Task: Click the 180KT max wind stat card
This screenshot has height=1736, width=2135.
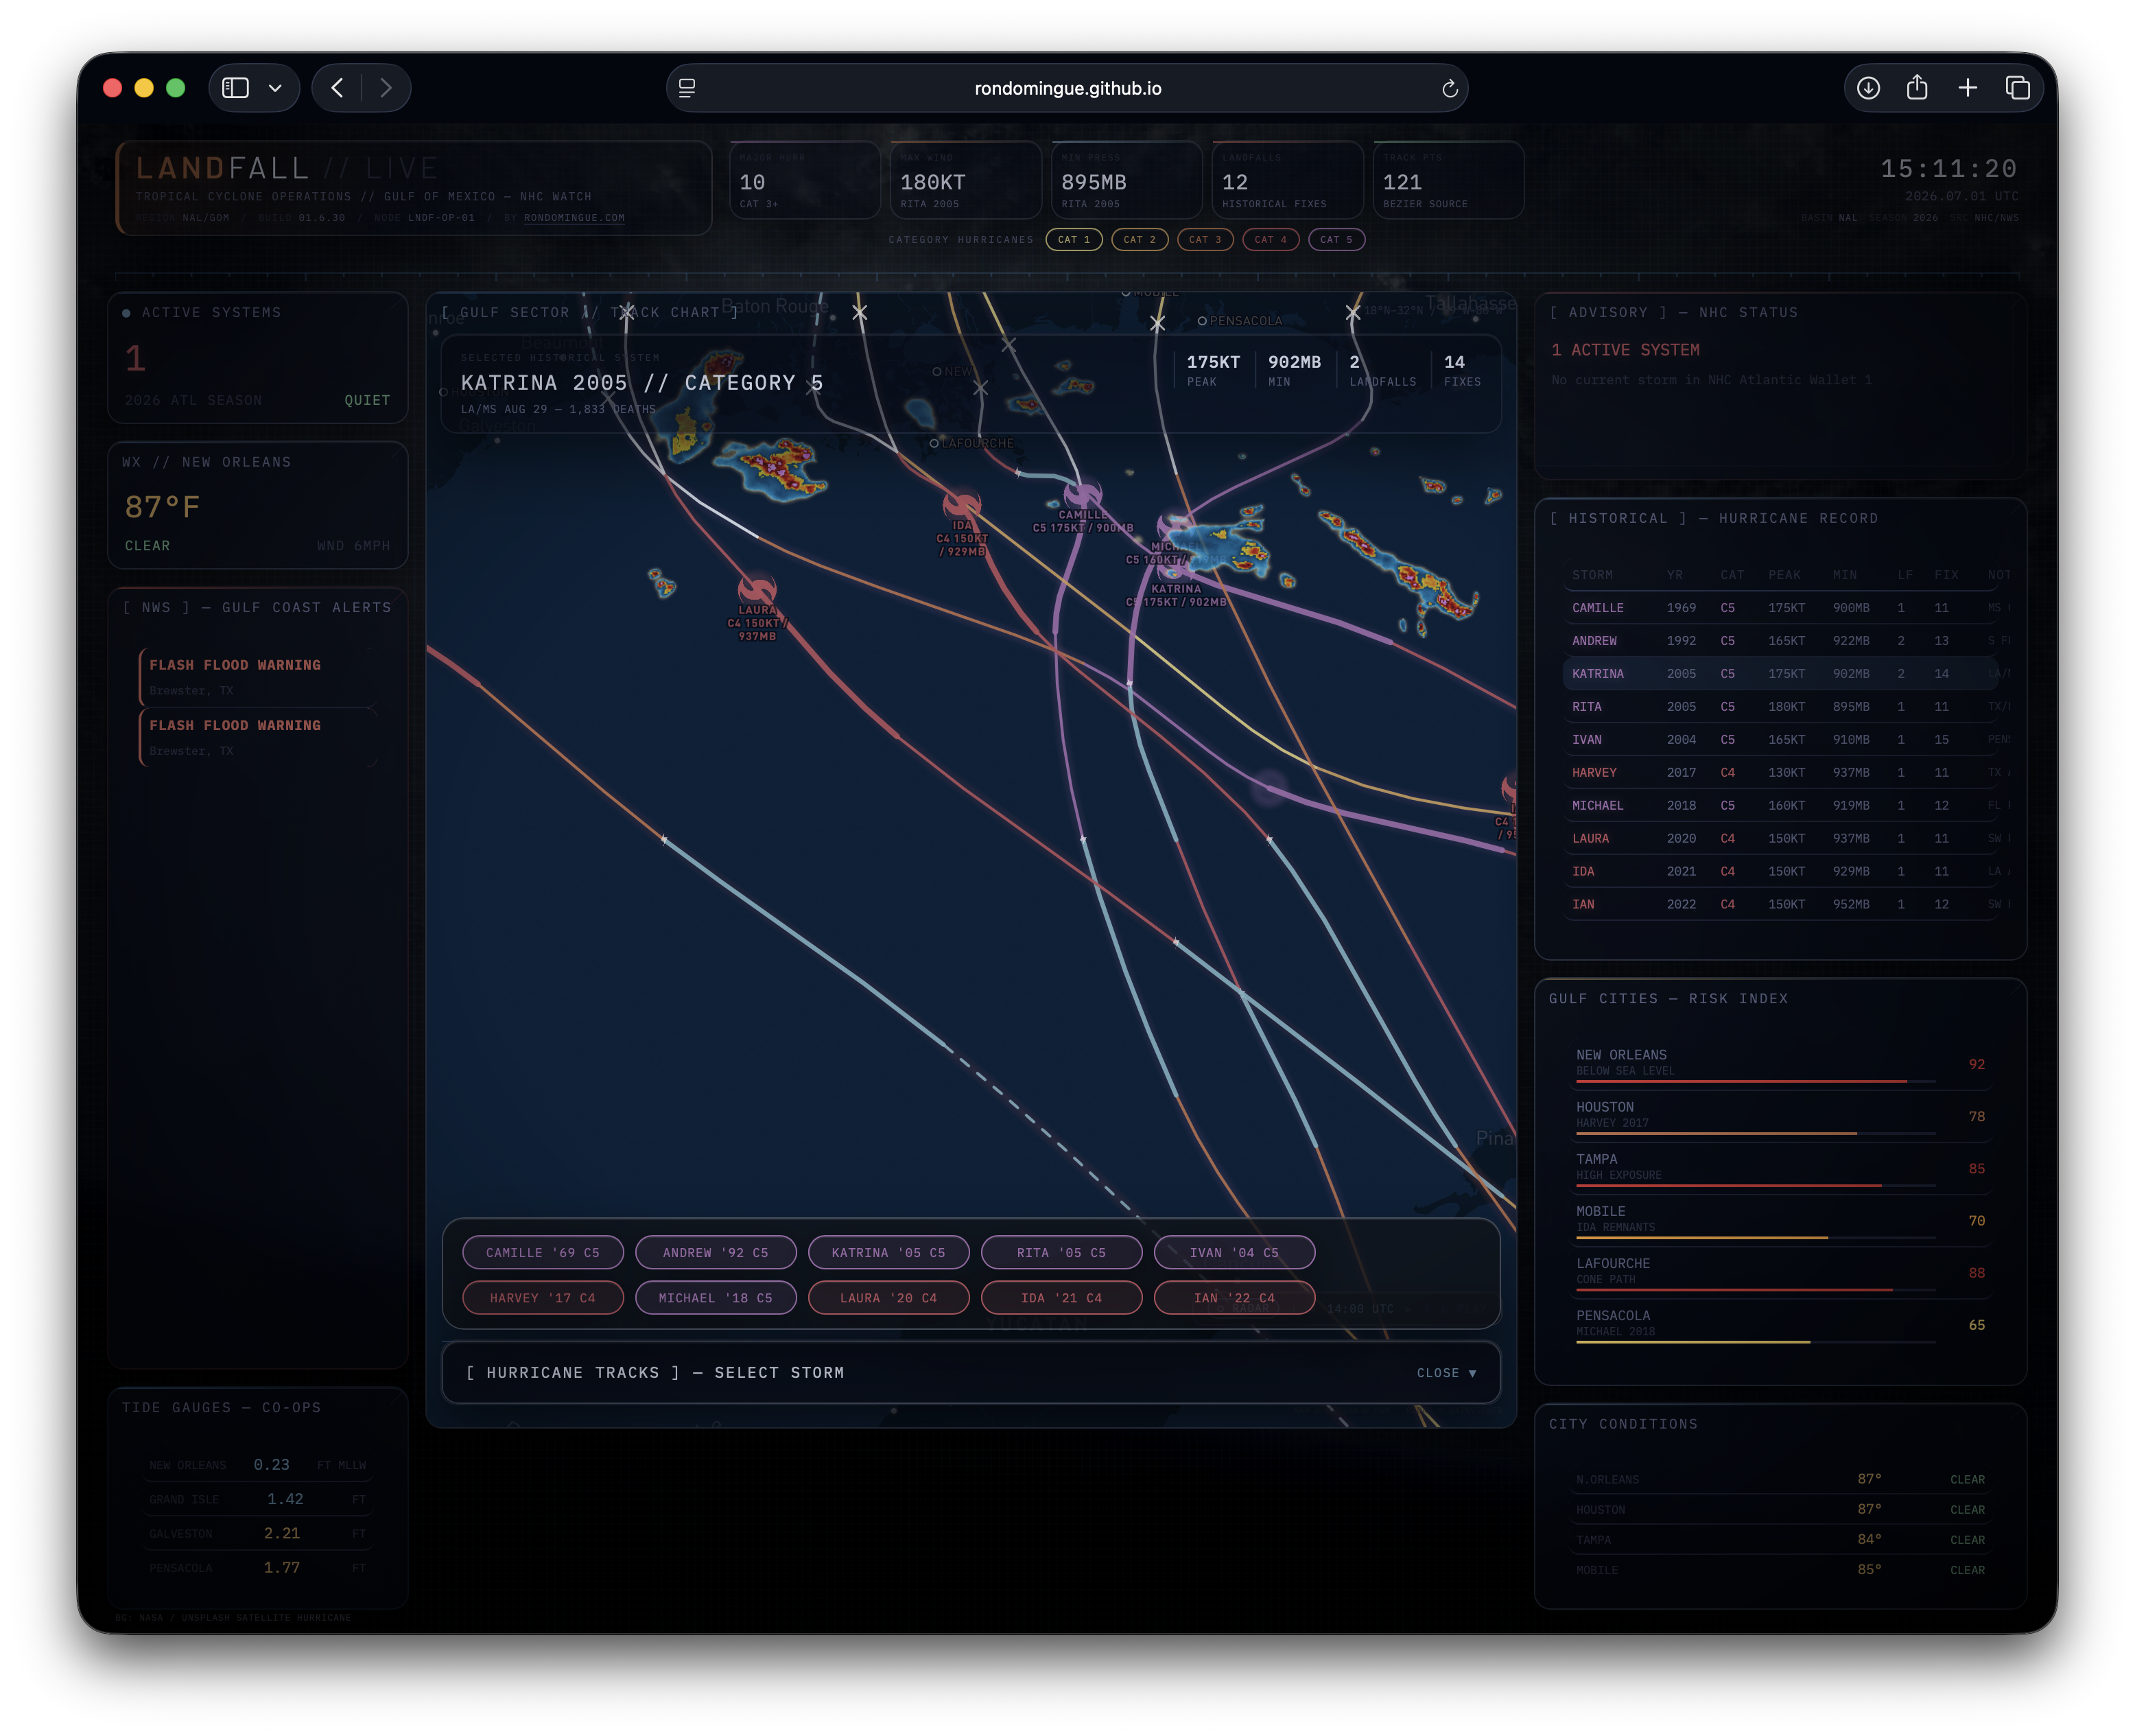Action: (965, 180)
